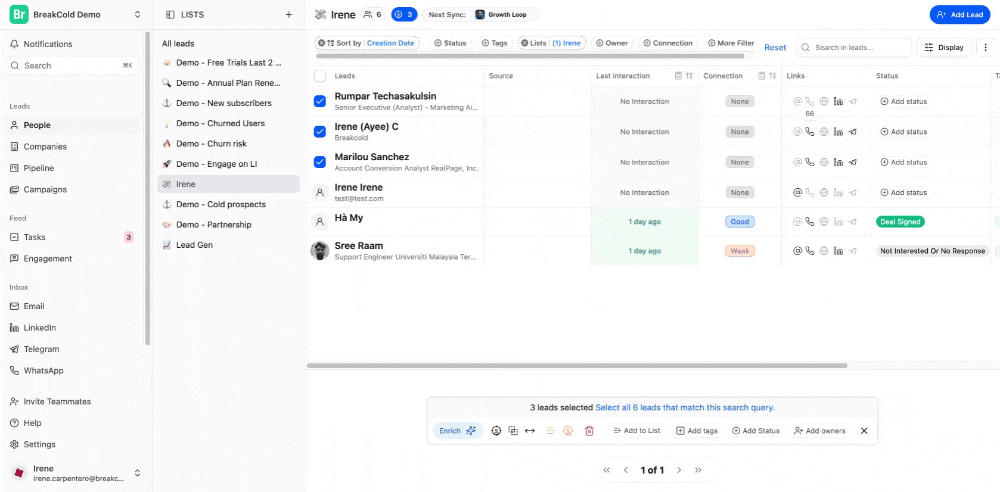Open Sort by Creation Date filter
Viewport: 1000px width, 492px height.
tap(367, 43)
